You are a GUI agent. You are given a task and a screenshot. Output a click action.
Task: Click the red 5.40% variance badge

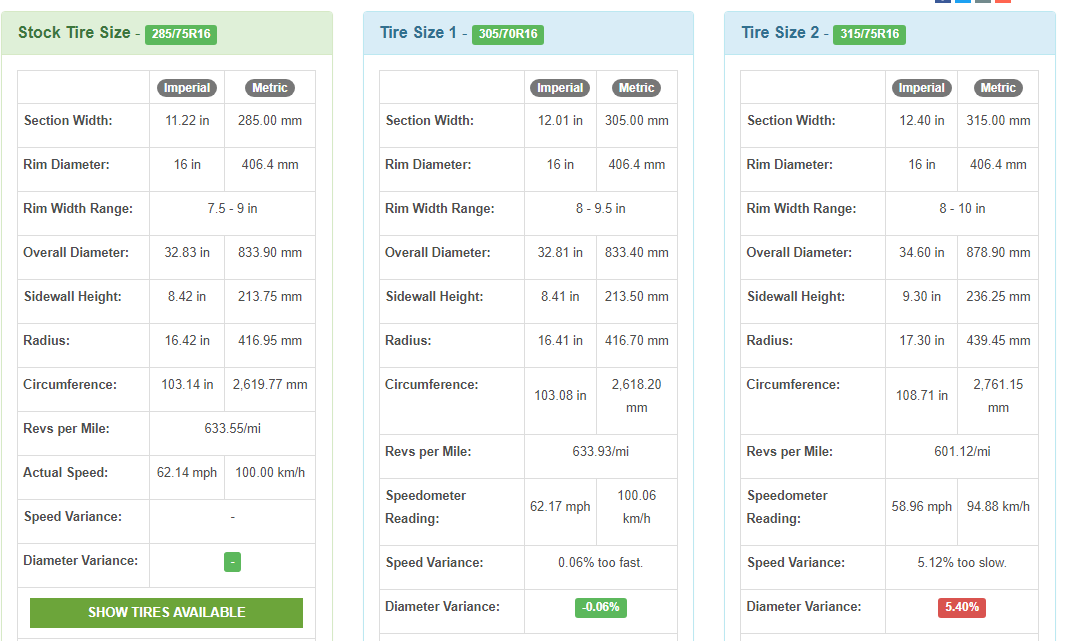(x=962, y=607)
